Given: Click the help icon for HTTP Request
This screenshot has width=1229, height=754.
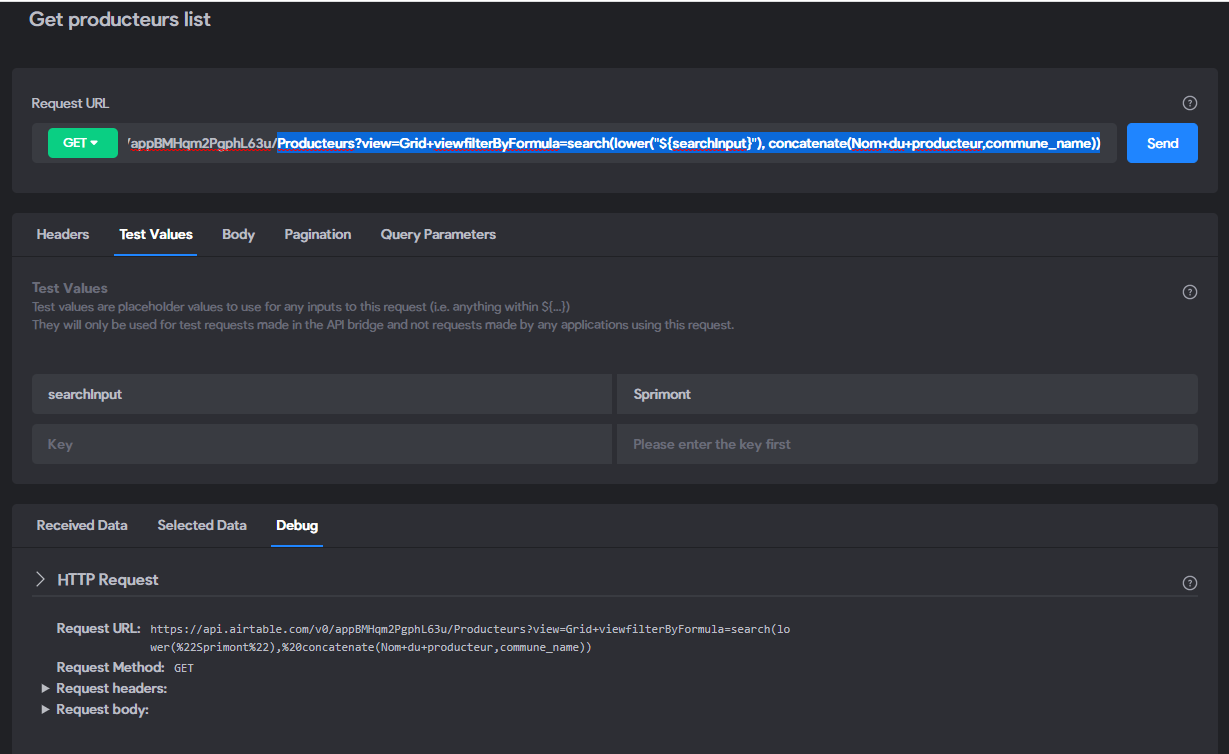Looking at the screenshot, I should click(1190, 583).
